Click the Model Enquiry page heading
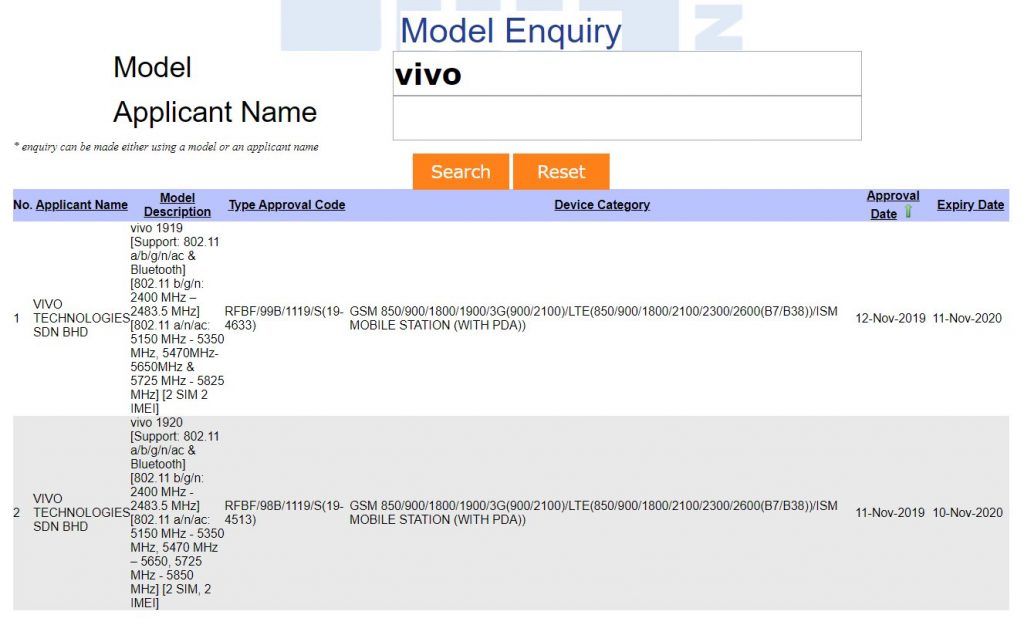Viewport: 1024px width, 625px height. coord(511,31)
